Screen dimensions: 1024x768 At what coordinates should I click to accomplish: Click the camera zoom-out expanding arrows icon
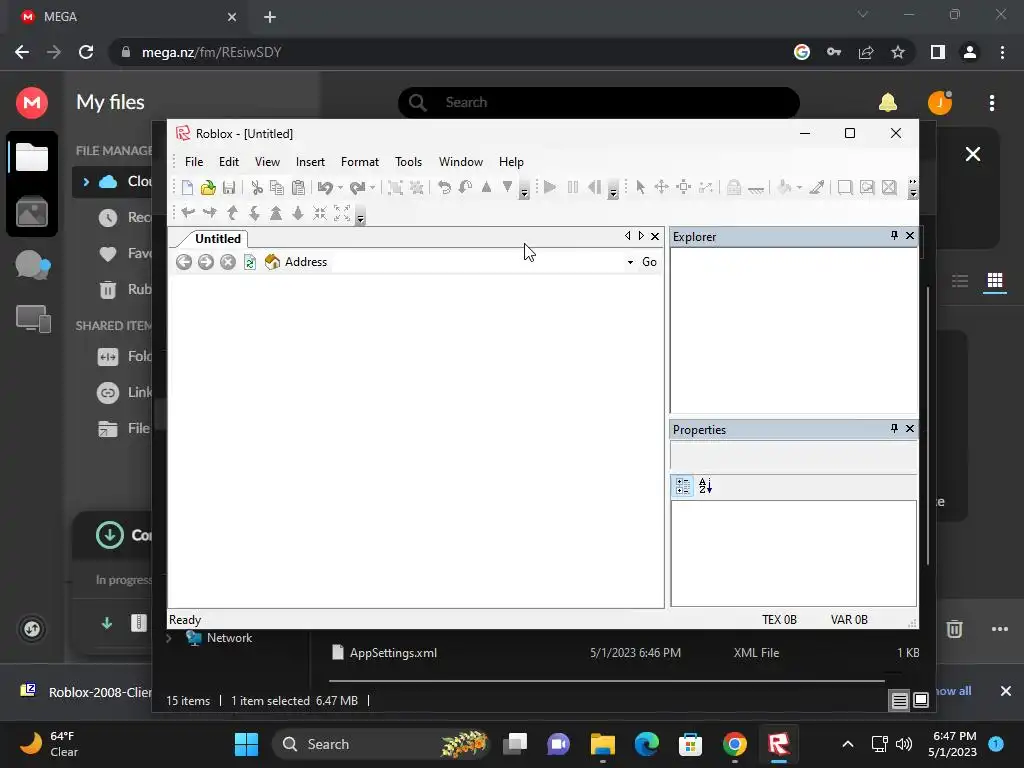tap(342, 213)
